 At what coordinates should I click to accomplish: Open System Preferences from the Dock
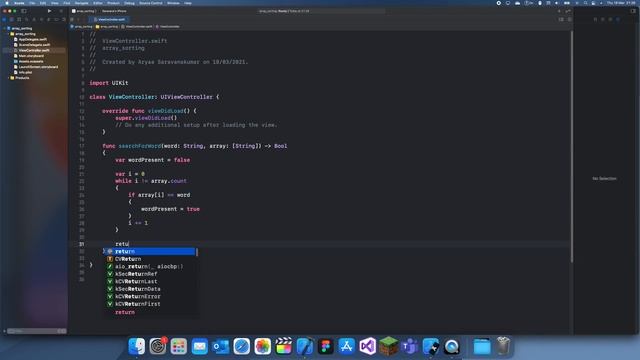tap(158, 347)
